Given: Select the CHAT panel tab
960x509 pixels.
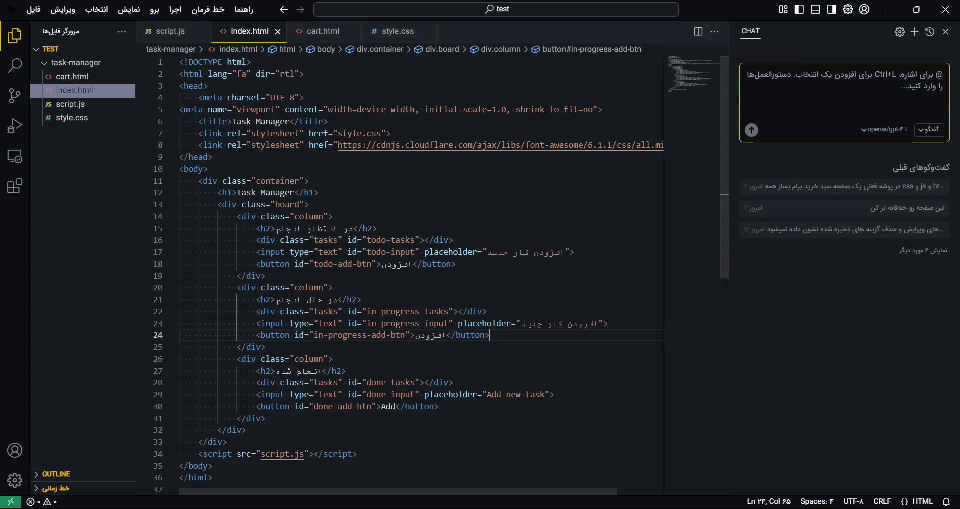Looking at the screenshot, I should point(750,31).
